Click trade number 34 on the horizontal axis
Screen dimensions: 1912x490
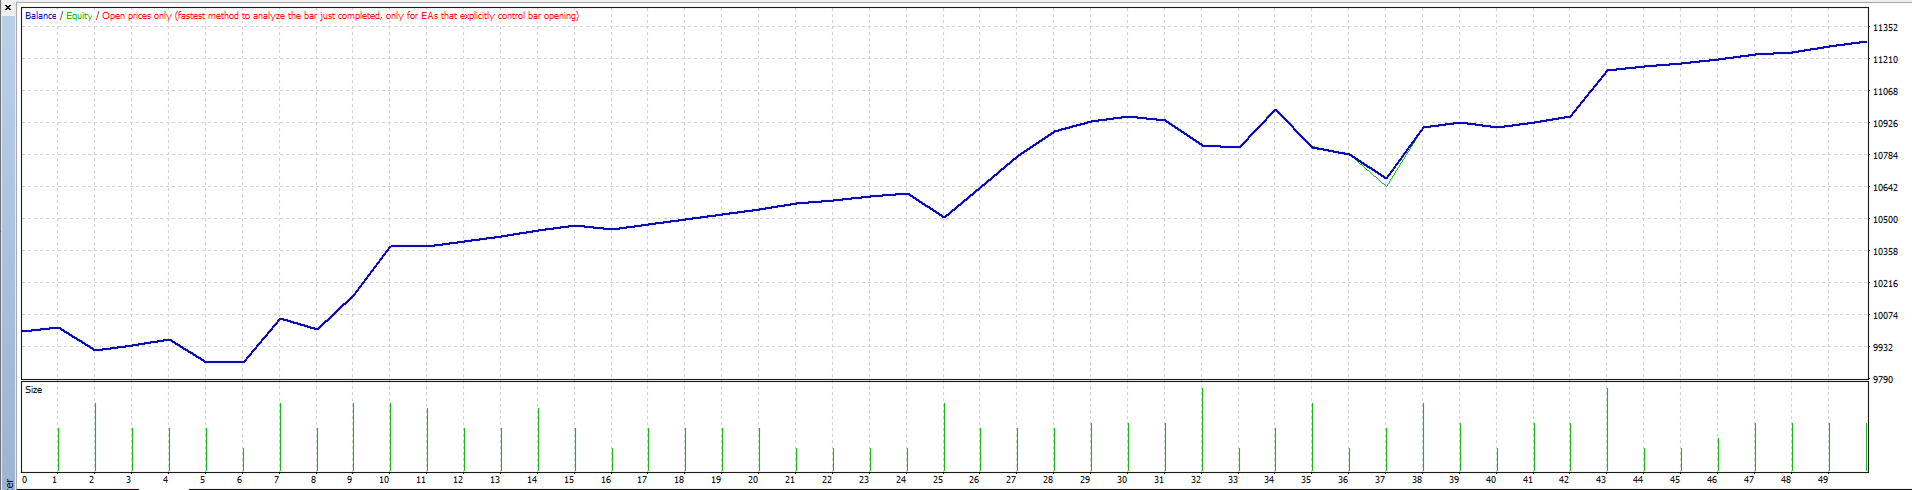click(1269, 480)
